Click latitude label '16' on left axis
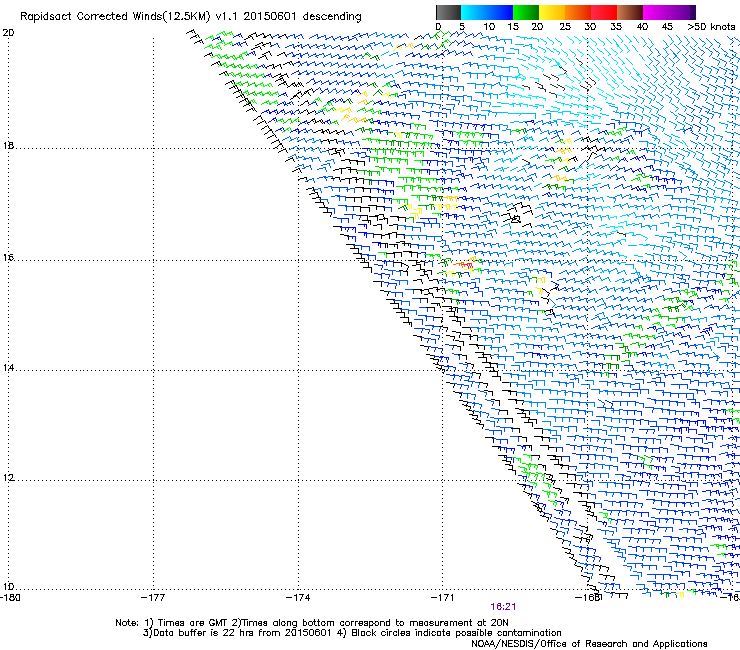The height and width of the screenshot is (650, 740). click(8, 258)
